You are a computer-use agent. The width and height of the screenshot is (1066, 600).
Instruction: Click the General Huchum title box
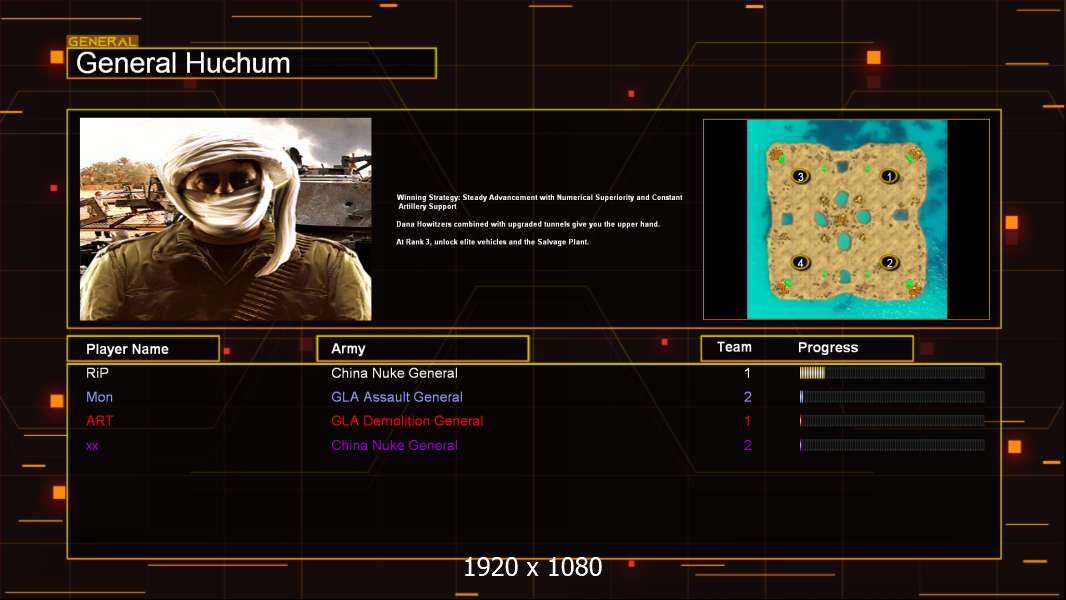coord(252,63)
